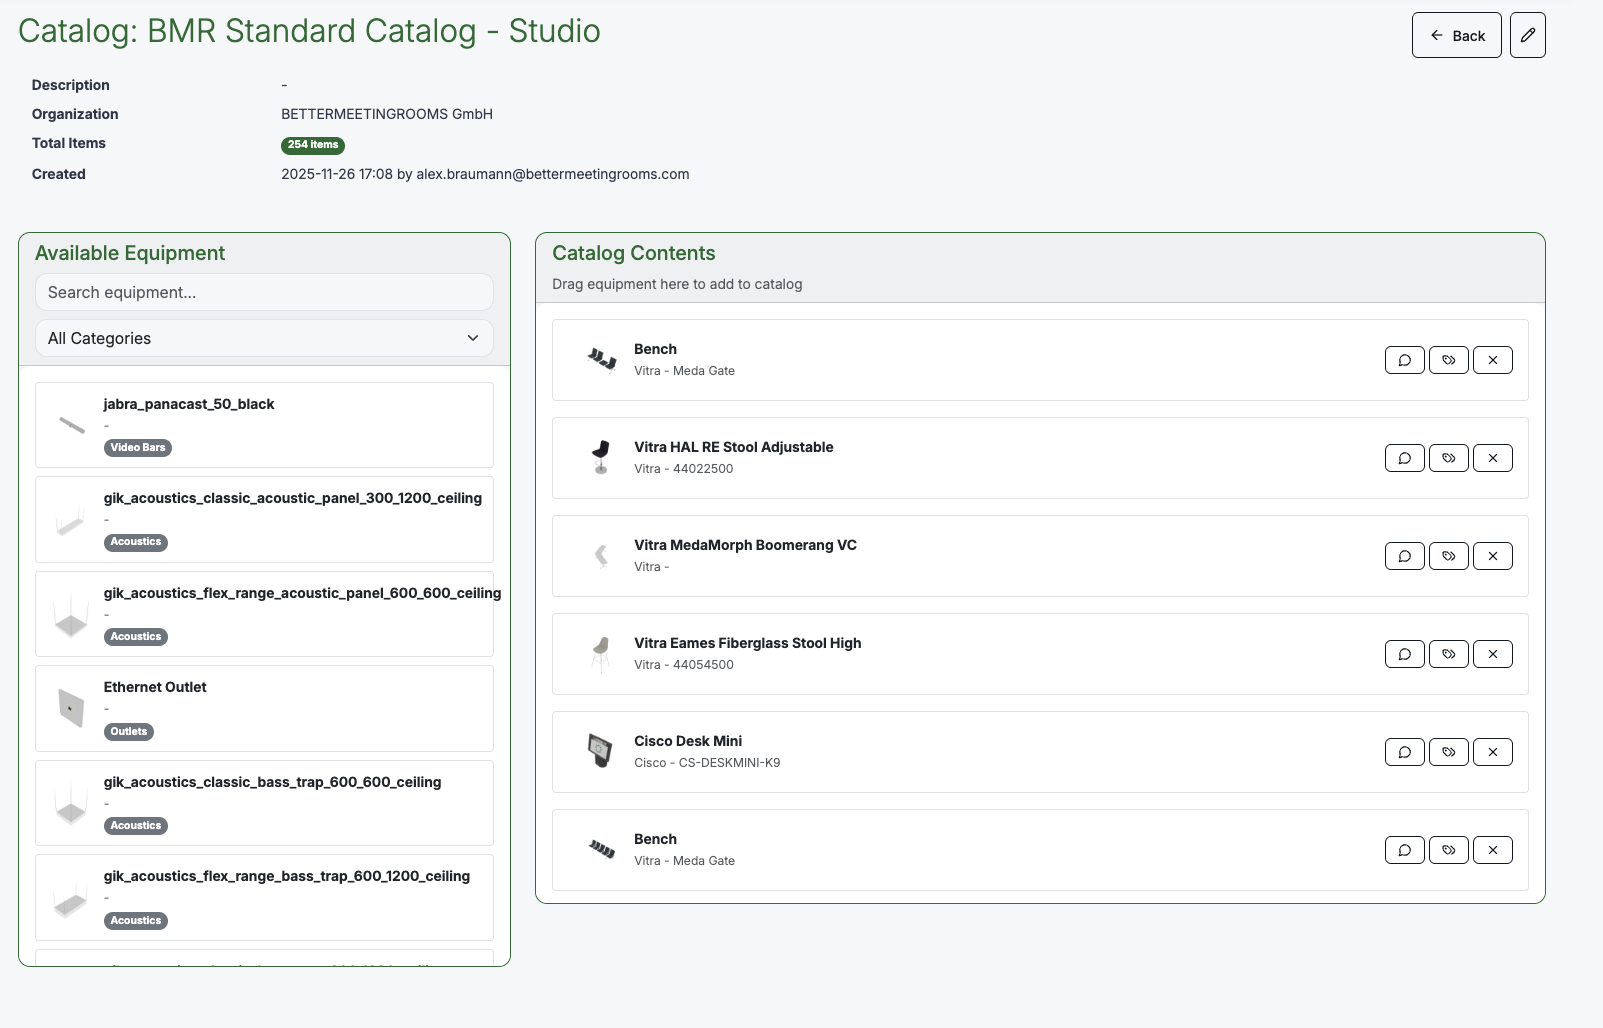
Task: Click the Outlets category badge
Action: (129, 732)
